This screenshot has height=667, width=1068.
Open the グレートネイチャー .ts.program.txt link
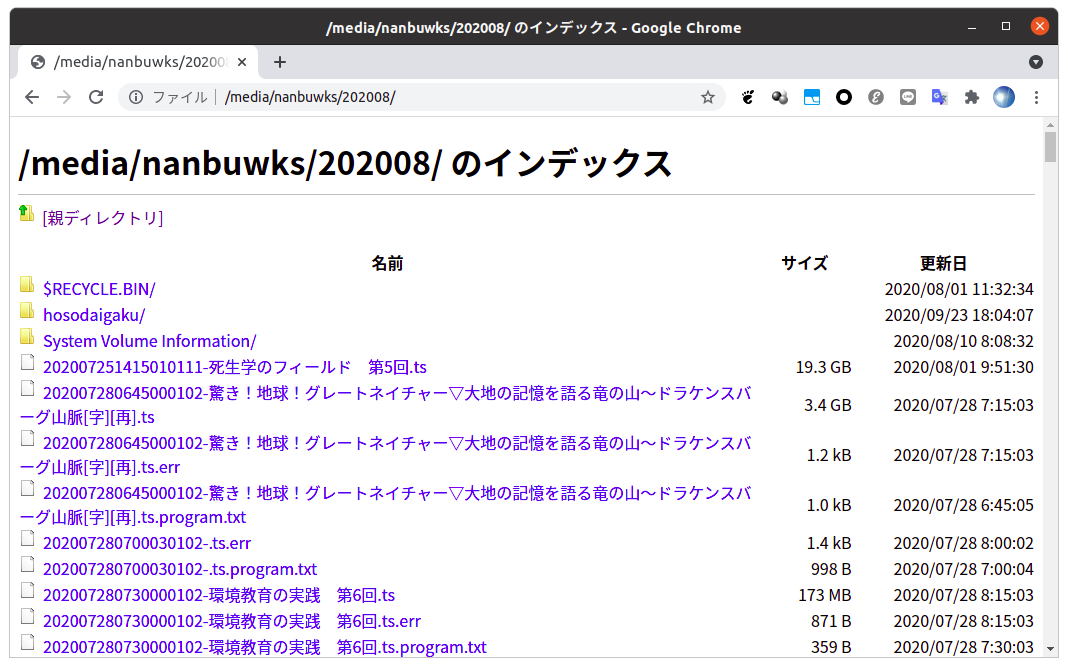385,505
